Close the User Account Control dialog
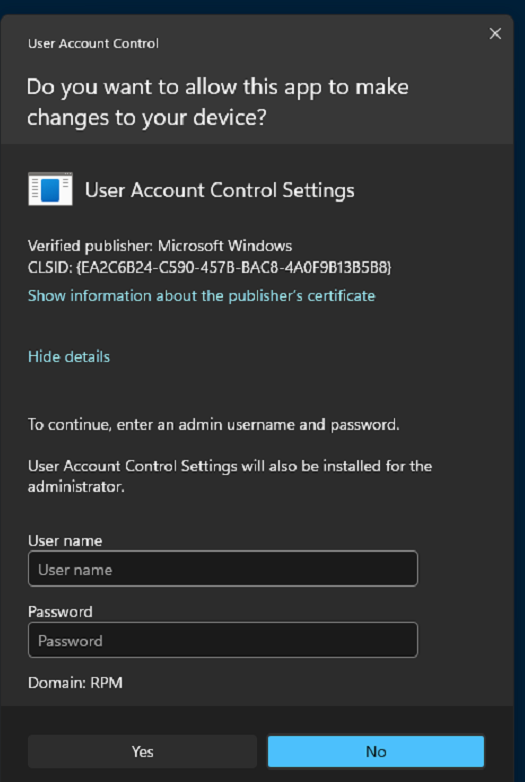This screenshot has width=525, height=782. pyautogui.click(x=495, y=33)
